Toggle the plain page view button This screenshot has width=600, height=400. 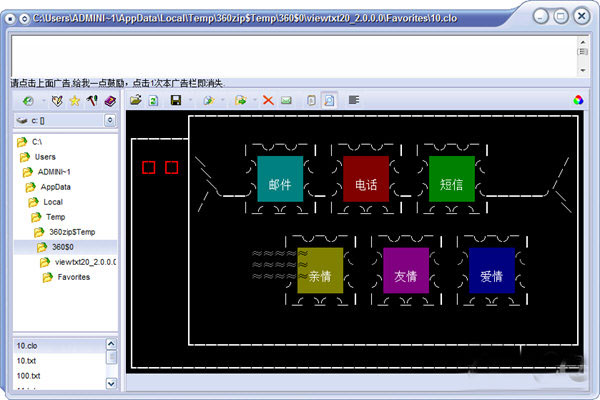311,100
